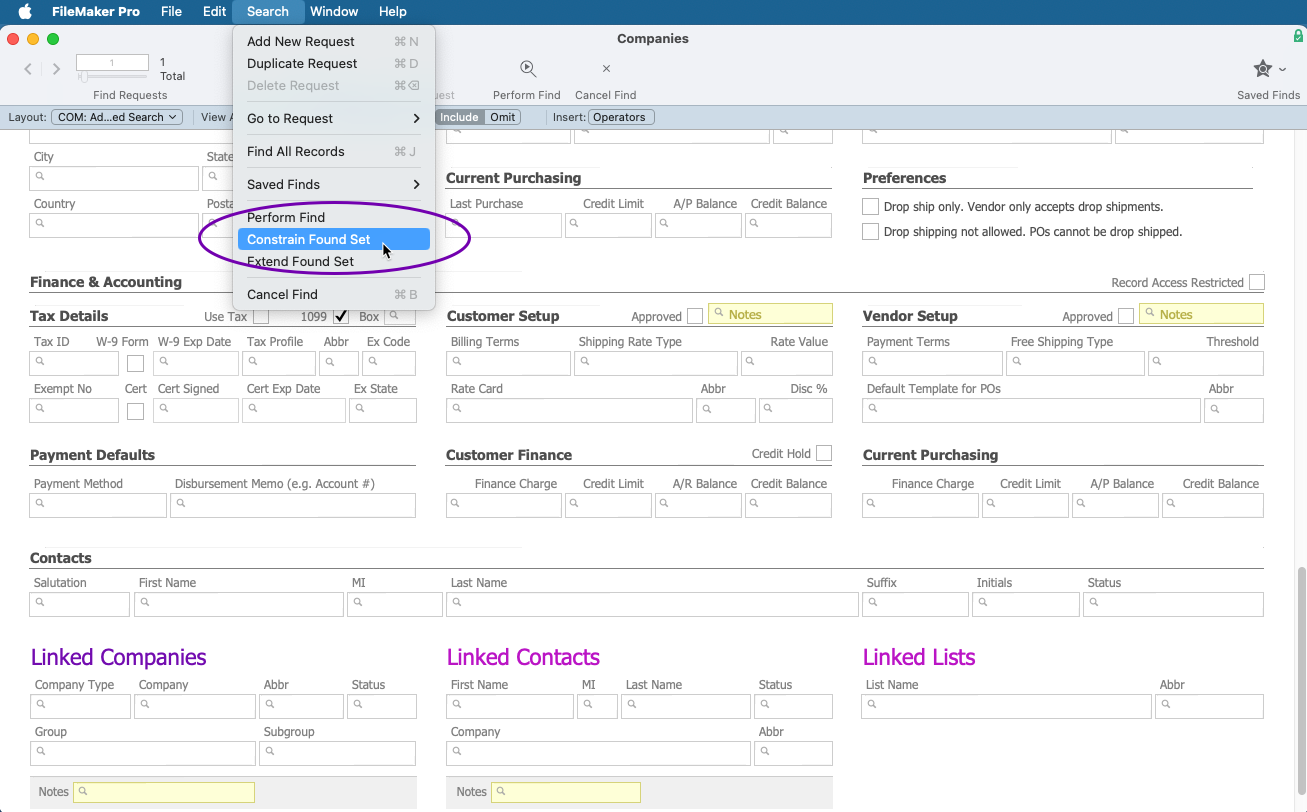Click the request number field

coord(112,62)
